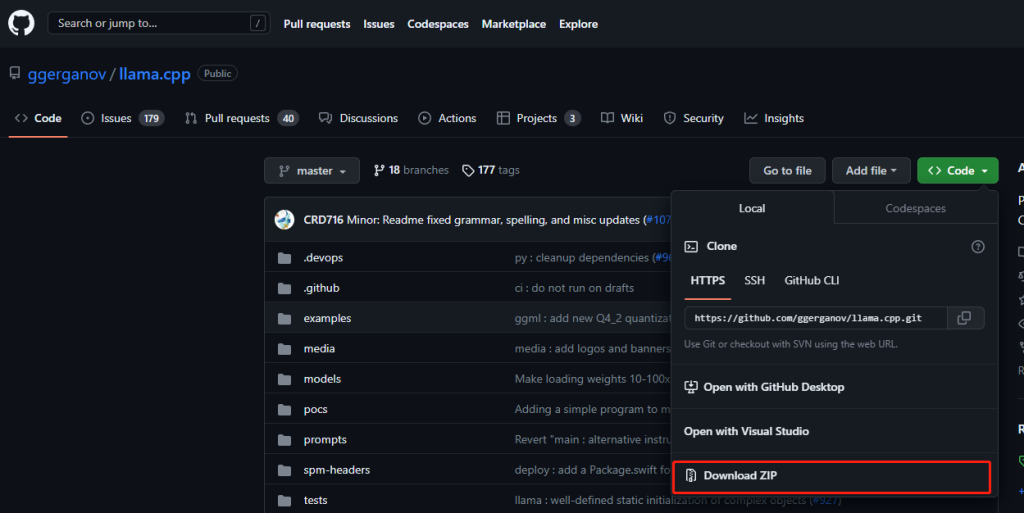Viewport: 1024px width, 513px height.
Task: Click the CRD716 author avatar
Action: pyautogui.click(x=284, y=220)
